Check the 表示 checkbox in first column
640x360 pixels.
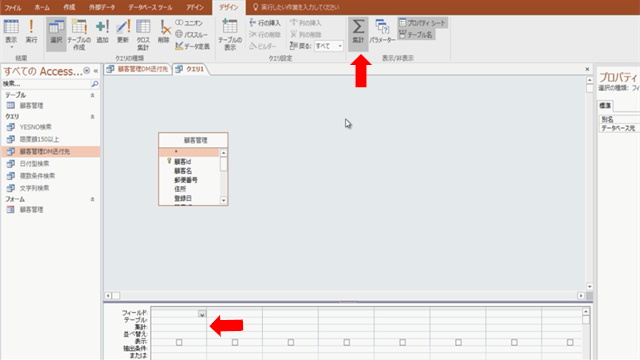[x=179, y=342]
